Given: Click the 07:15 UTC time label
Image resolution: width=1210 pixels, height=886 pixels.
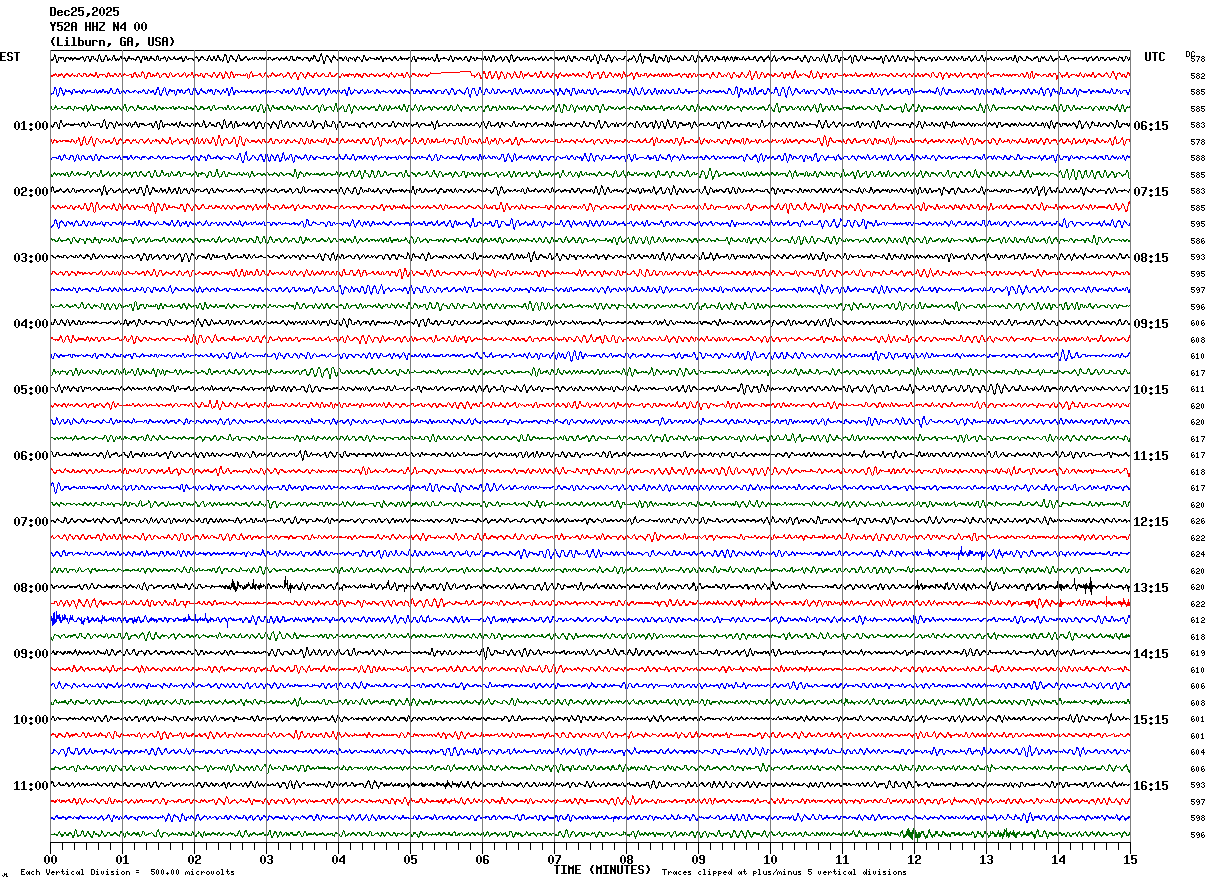Looking at the screenshot, I should (x=1151, y=192).
